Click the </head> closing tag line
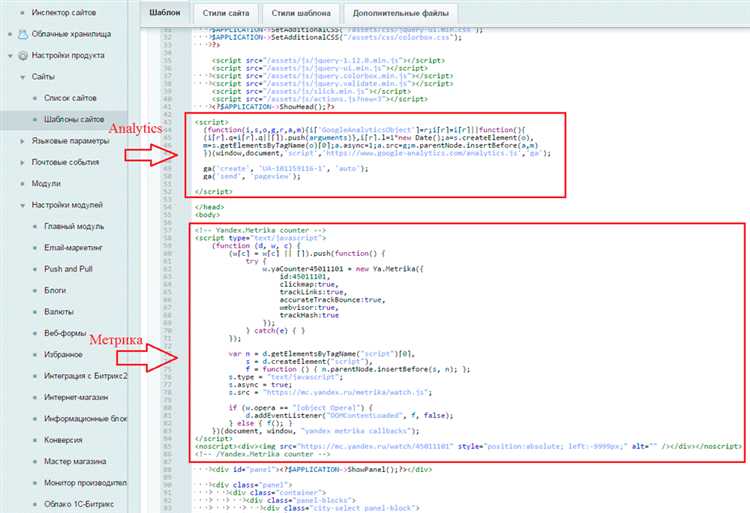The image size is (750, 513). (x=210, y=207)
